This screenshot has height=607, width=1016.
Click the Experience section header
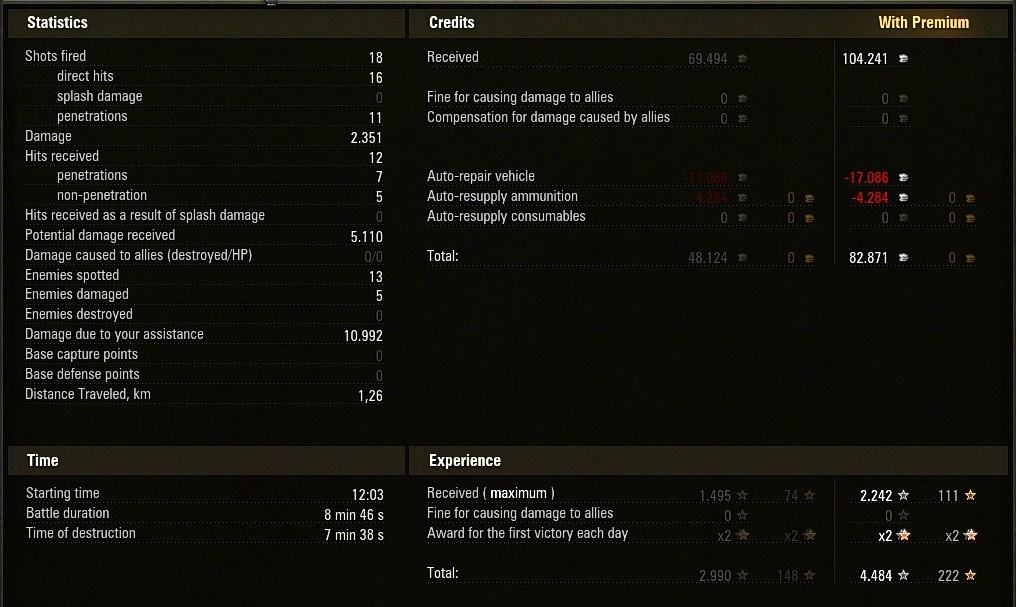point(465,461)
